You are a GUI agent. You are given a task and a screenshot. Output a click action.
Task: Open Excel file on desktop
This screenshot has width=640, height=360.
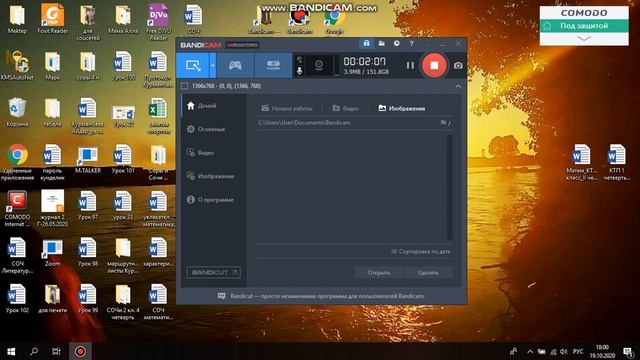coord(158,116)
